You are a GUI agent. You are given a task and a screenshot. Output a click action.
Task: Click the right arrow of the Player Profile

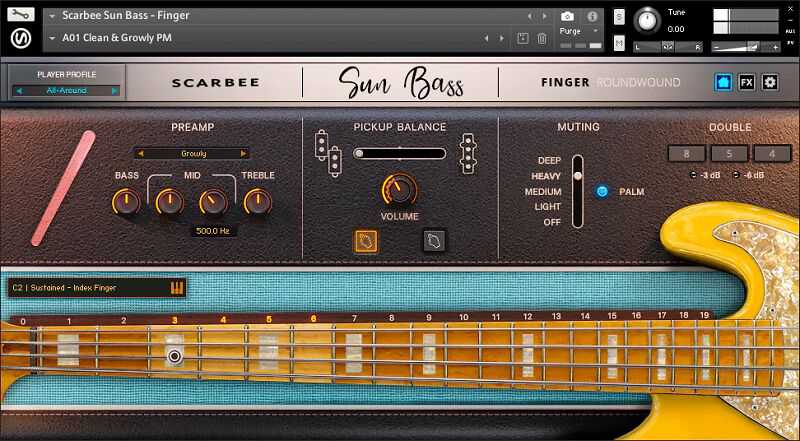114,91
